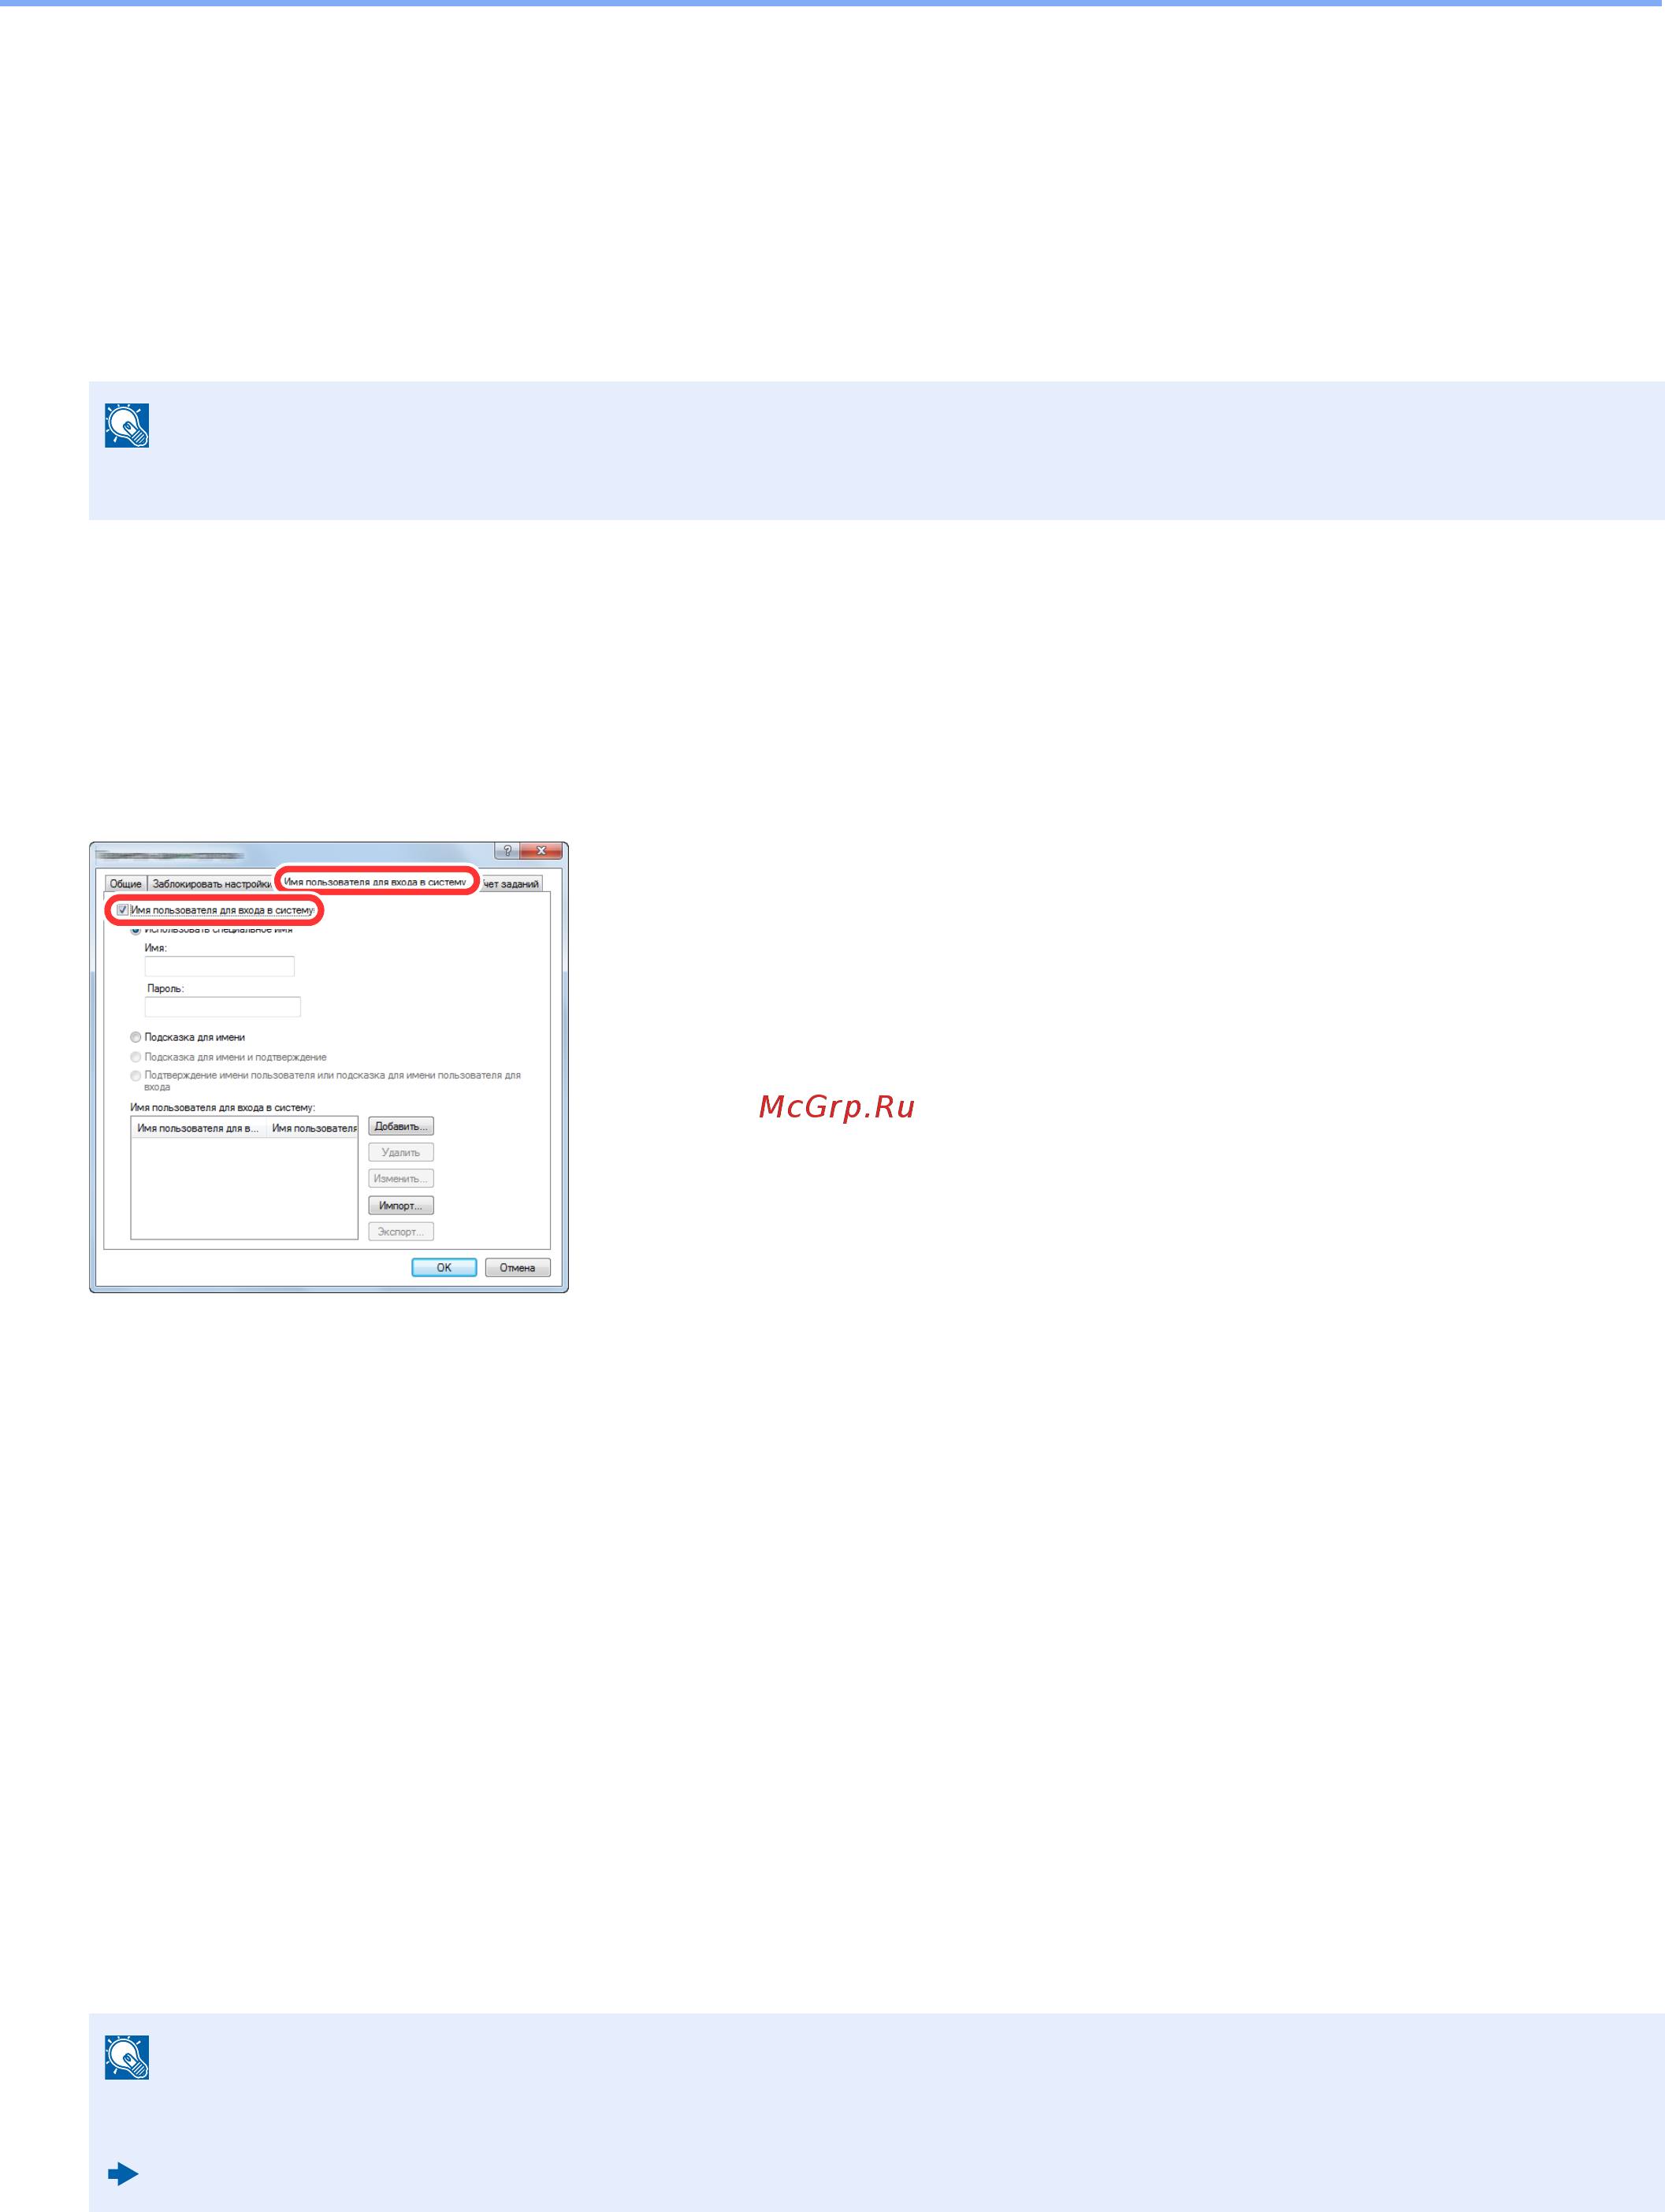Click the Добавить... button
This screenshot has width=1665, height=2212.
pyautogui.click(x=401, y=1126)
